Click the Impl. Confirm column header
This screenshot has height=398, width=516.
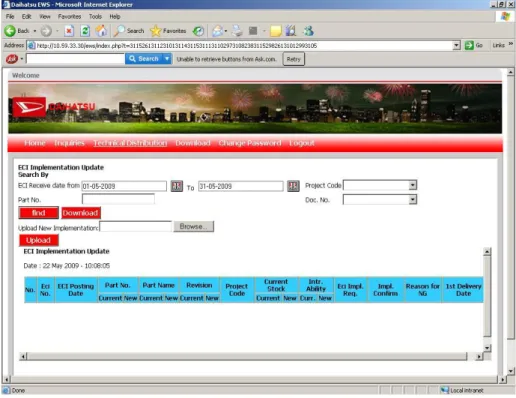click(385, 290)
